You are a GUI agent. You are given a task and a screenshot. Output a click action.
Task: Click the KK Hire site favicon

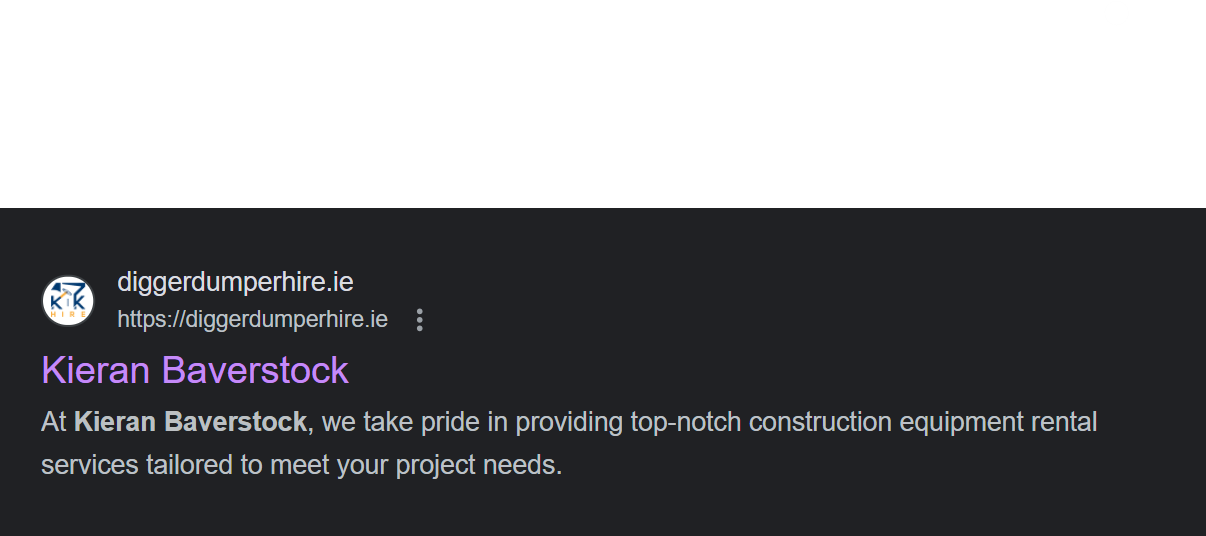tap(68, 301)
